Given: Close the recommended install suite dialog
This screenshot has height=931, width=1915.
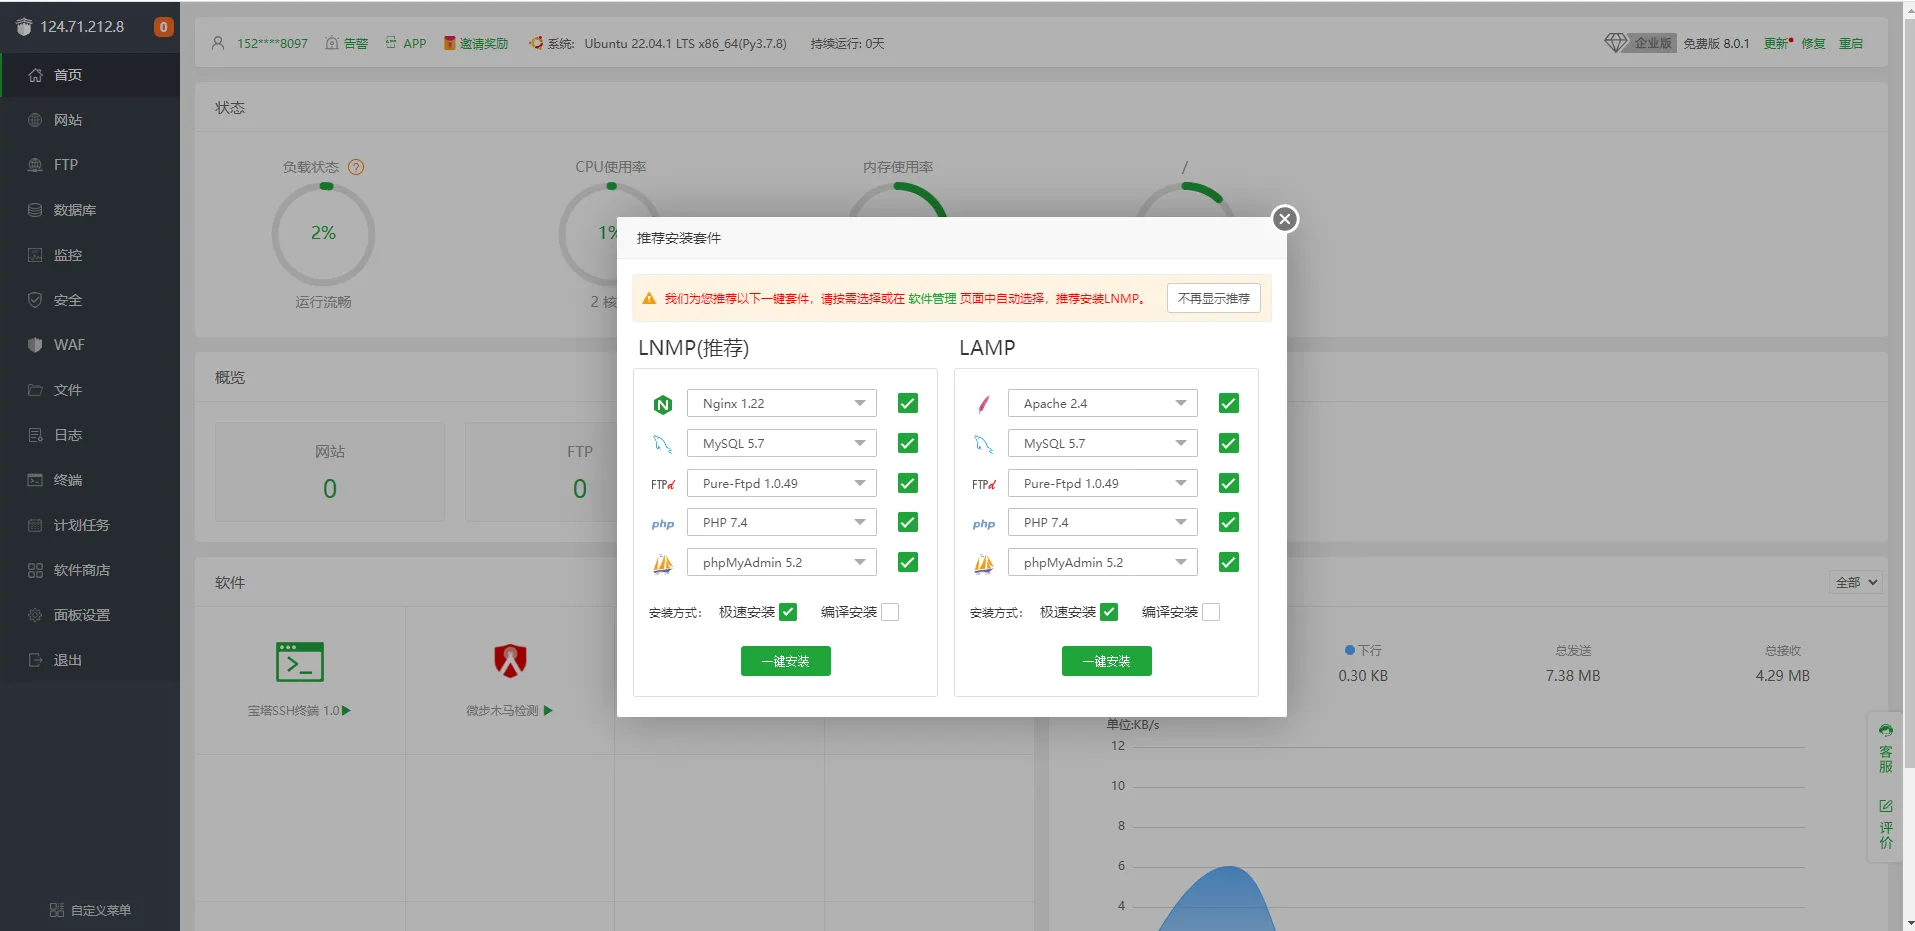Looking at the screenshot, I should click(1285, 219).
